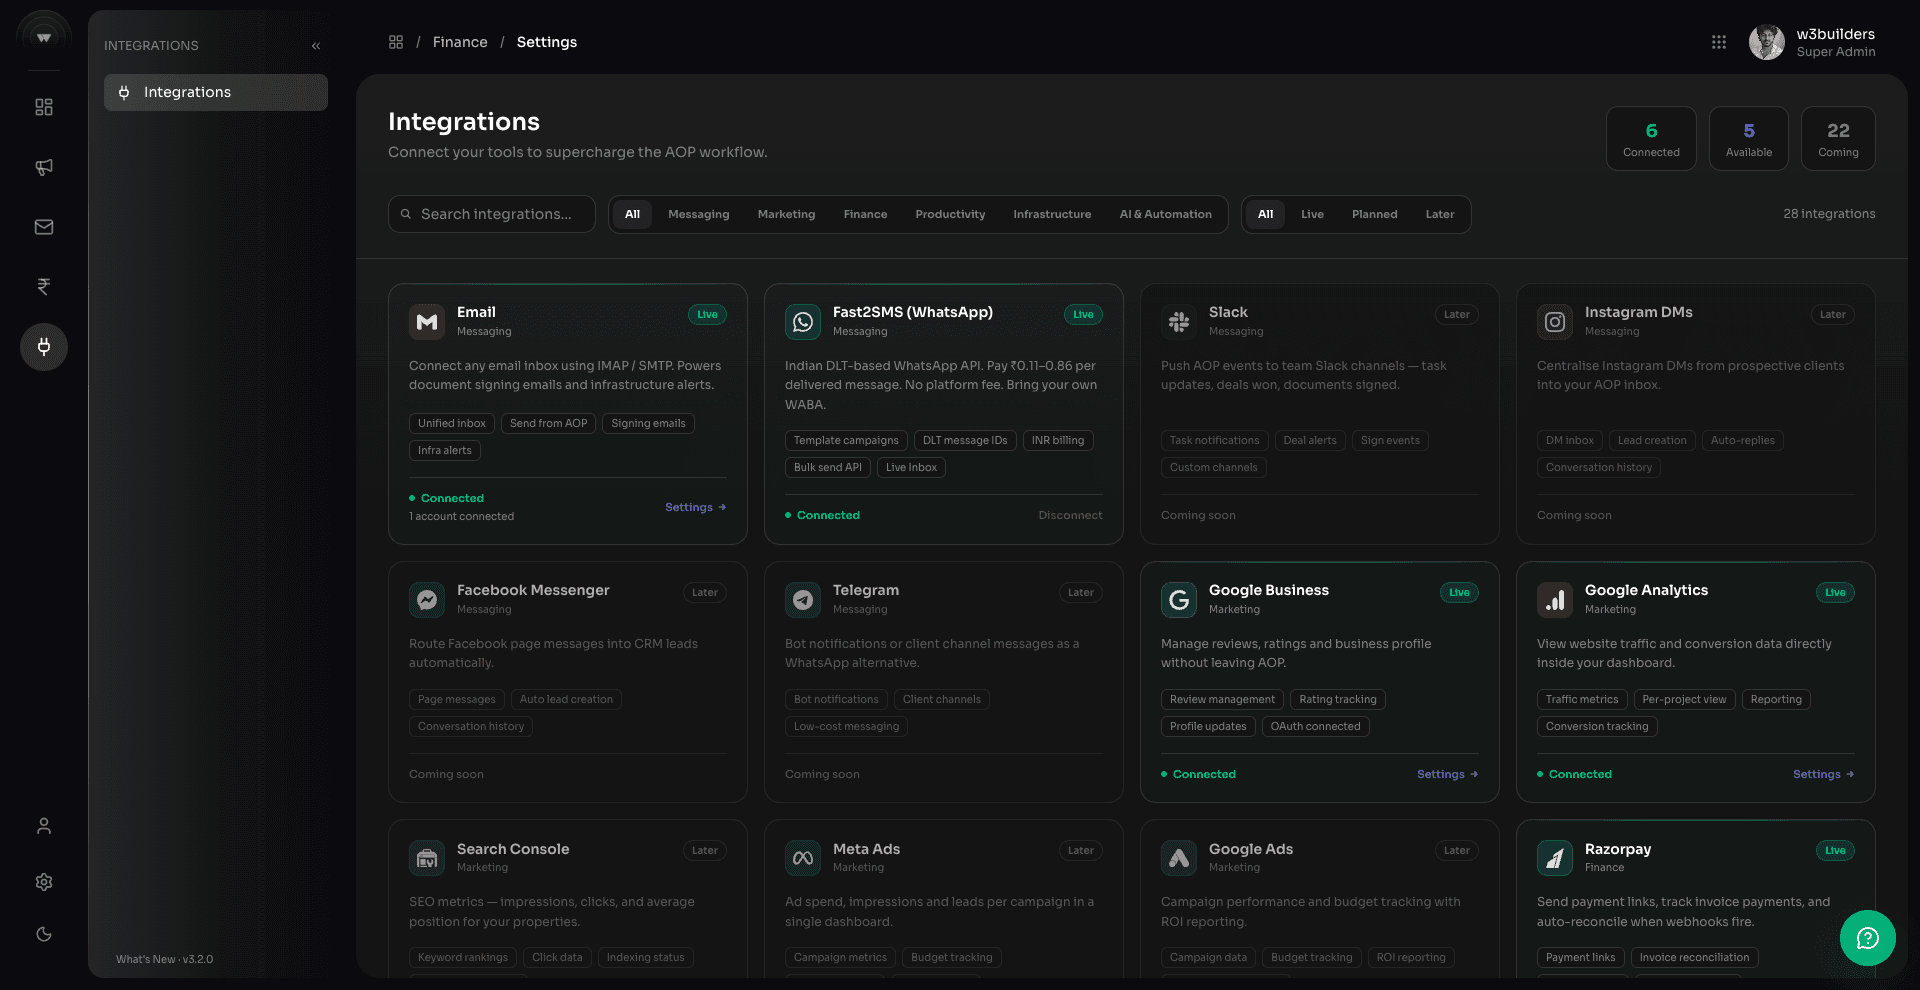The image size is (1920, 990).
Task: Open Settings for Google Analytics
Action: [x=1823, y=774]
